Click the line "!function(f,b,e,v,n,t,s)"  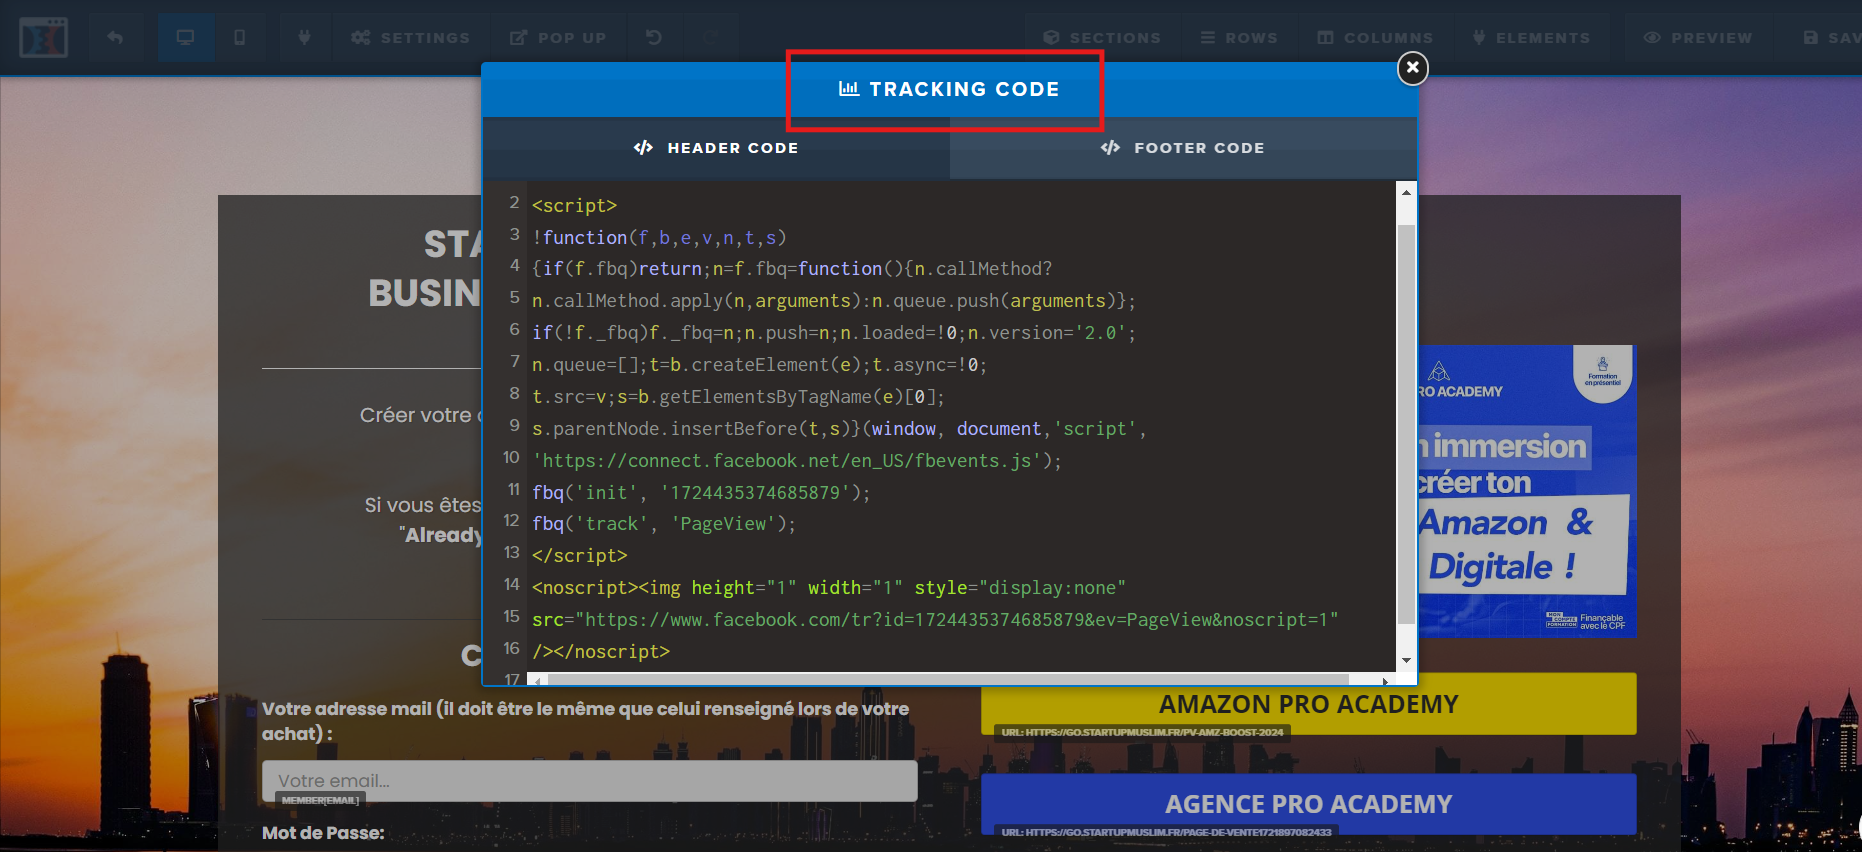click(660, 237)
